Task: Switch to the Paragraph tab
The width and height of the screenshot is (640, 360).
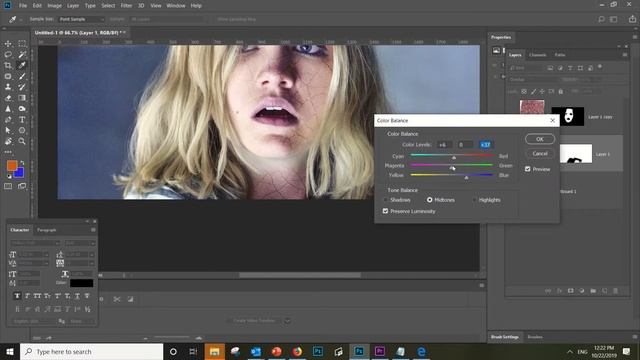Action: [x=47, y=230]
